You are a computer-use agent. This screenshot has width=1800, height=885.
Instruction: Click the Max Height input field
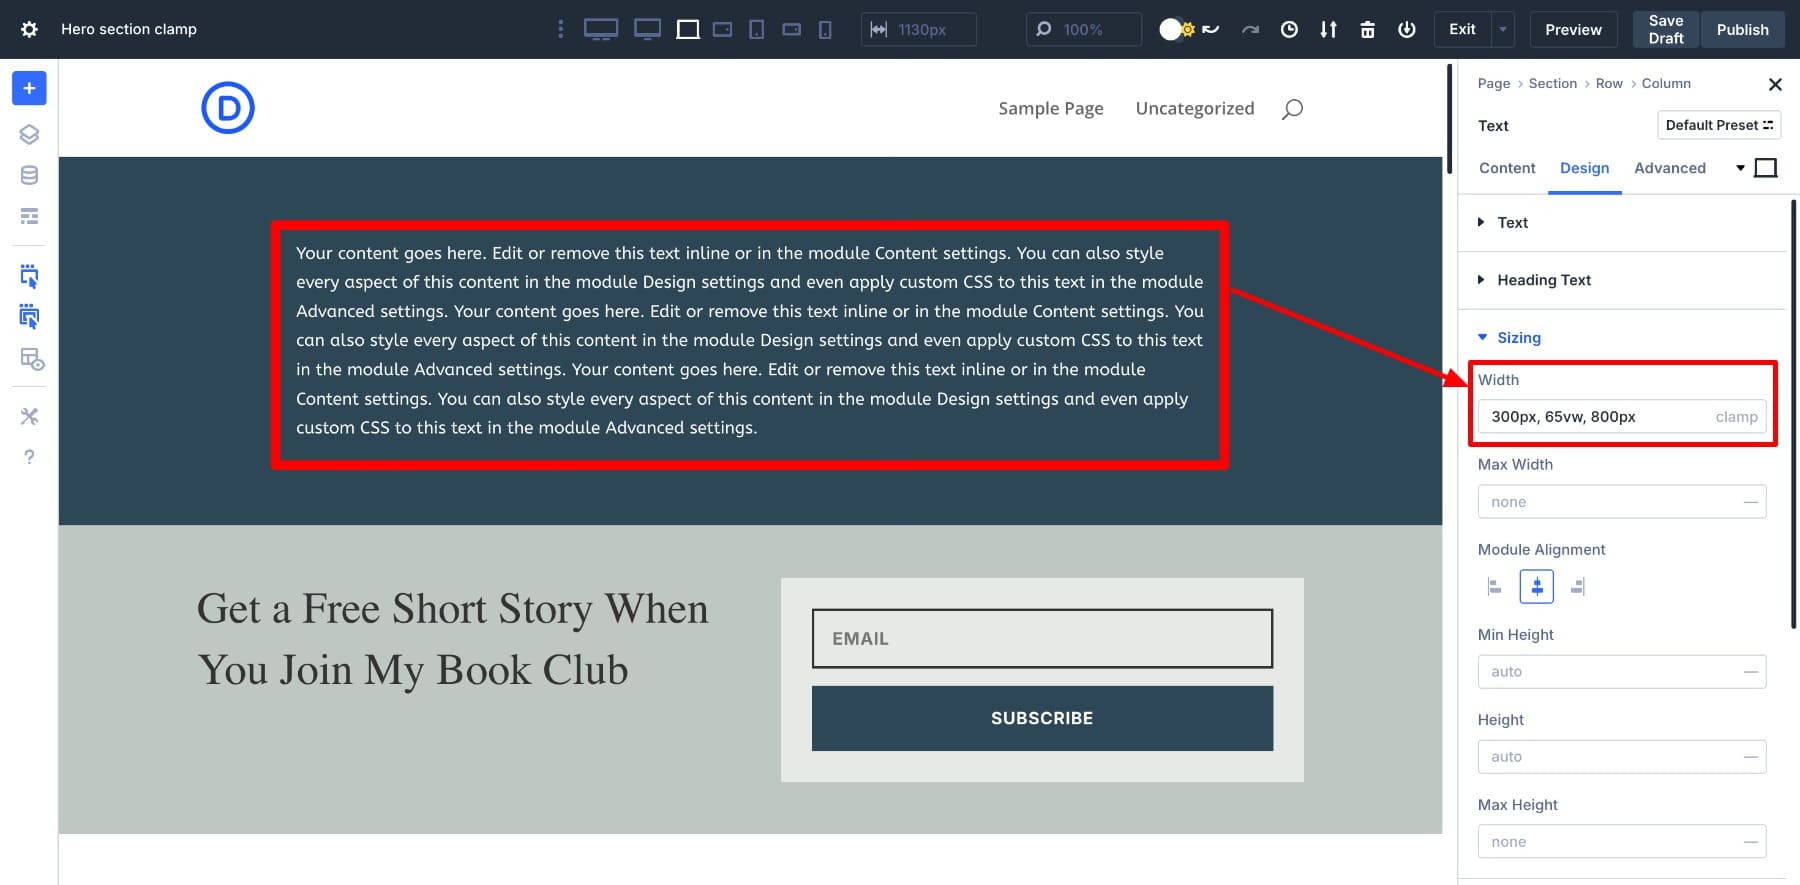tap(1622, 842)
